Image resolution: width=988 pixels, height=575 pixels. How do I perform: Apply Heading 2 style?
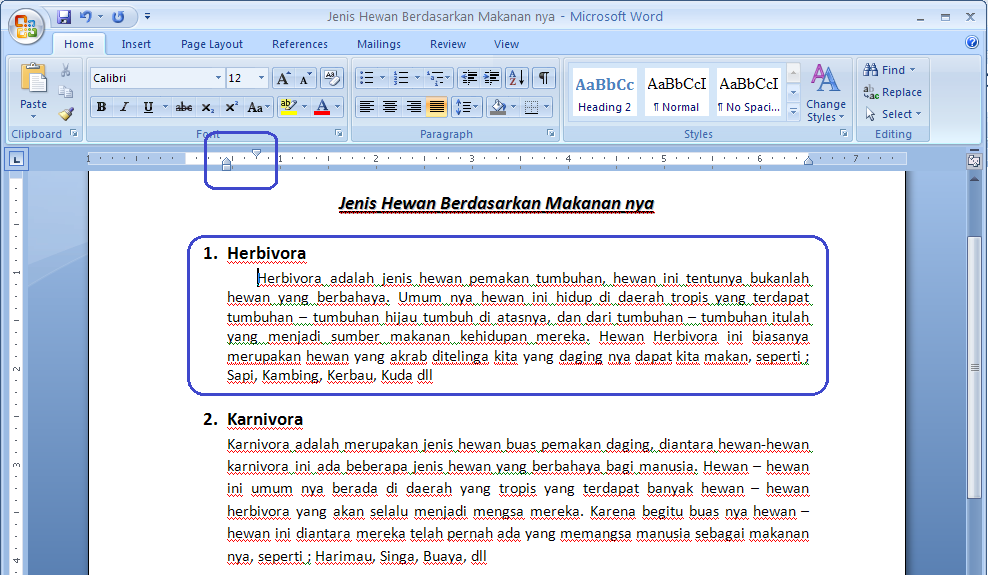click(605, 93)
